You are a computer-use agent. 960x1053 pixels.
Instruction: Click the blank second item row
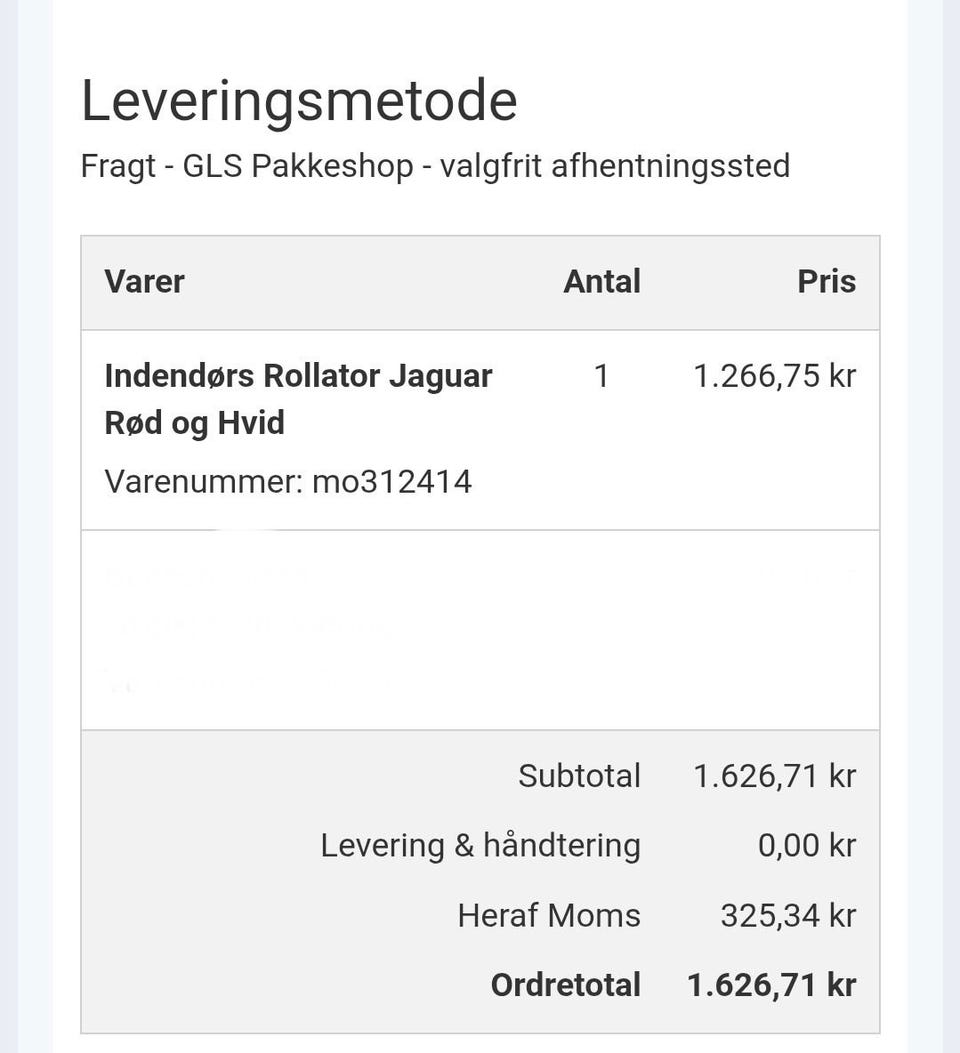(x=480, y=630)
